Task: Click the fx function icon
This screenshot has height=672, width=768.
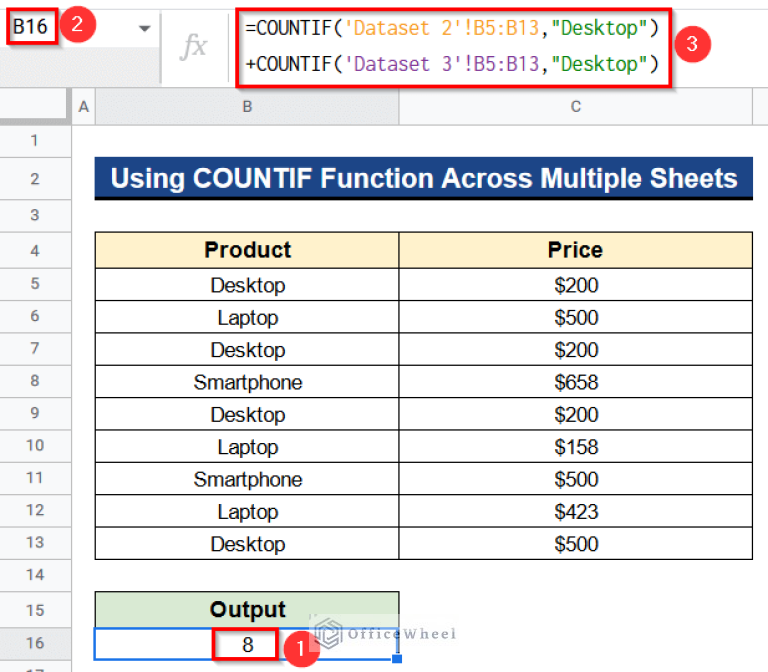Action: pos(193,47)
